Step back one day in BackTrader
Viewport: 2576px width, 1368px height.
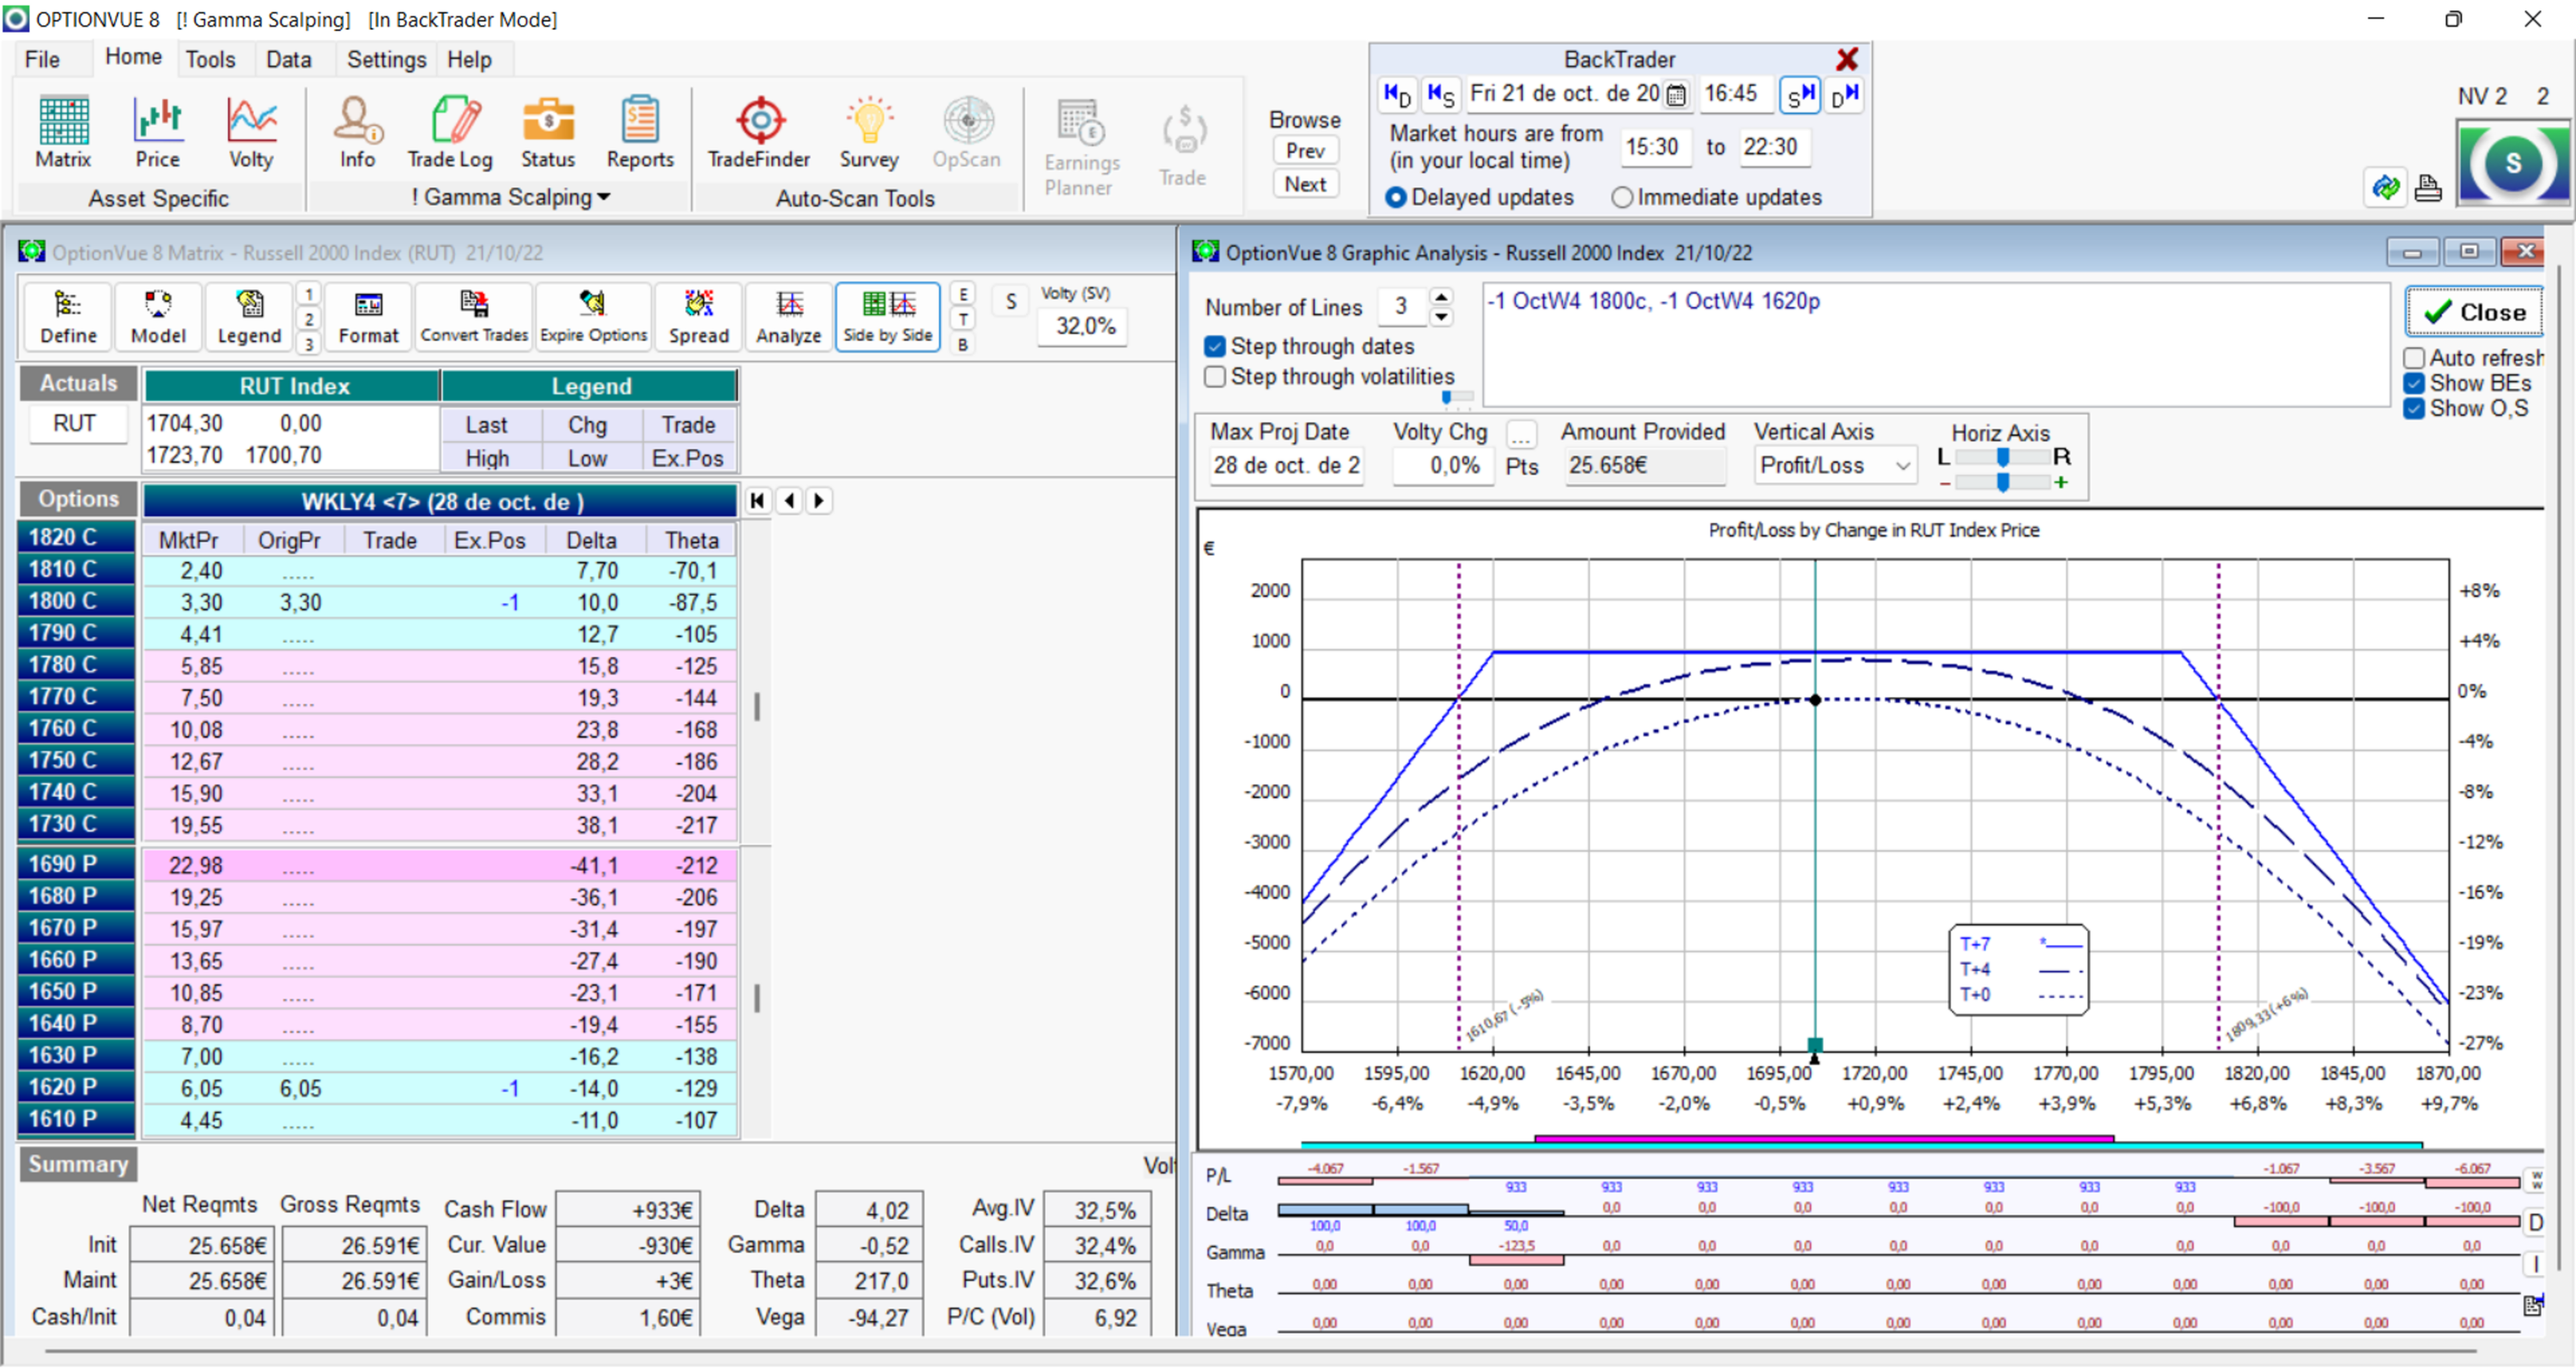coord(1397,94)
